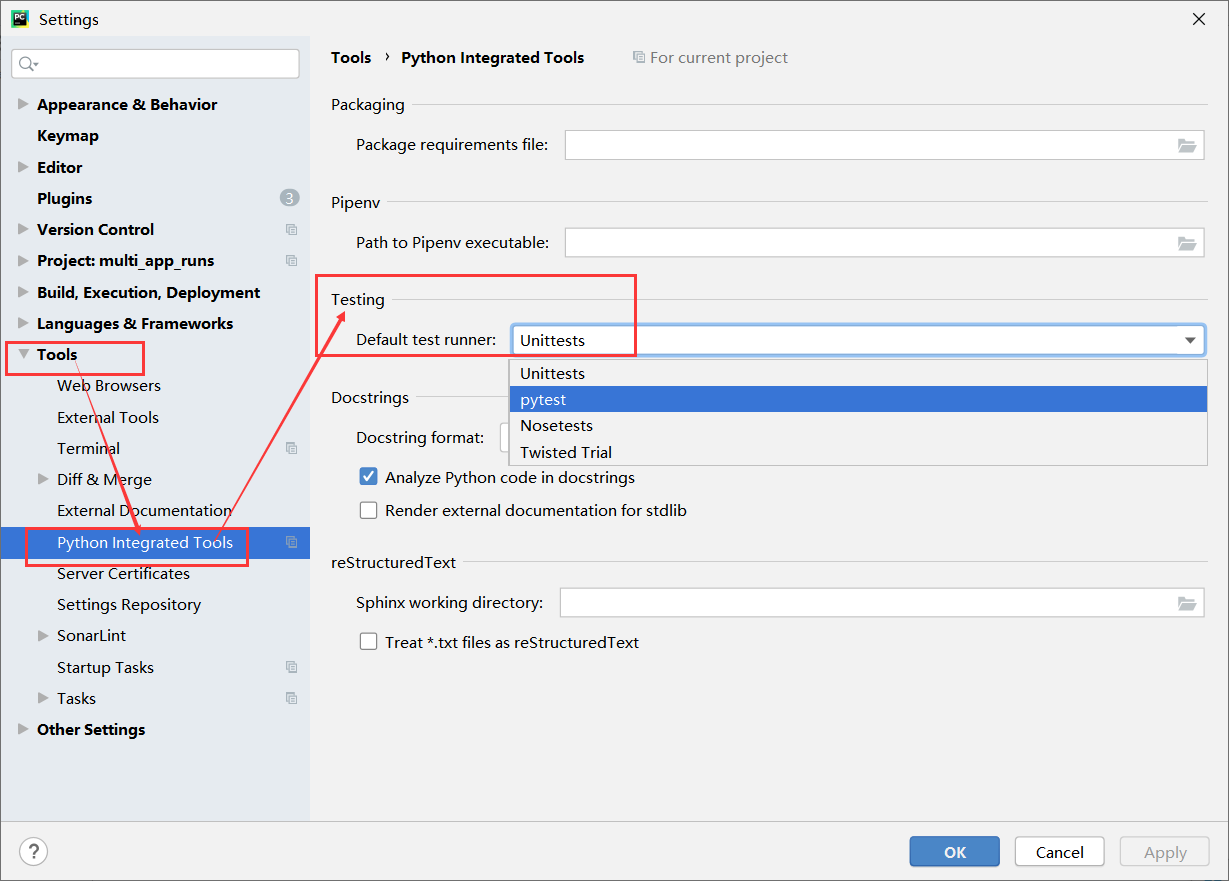Click the Tasks tree item

(76, 698)
